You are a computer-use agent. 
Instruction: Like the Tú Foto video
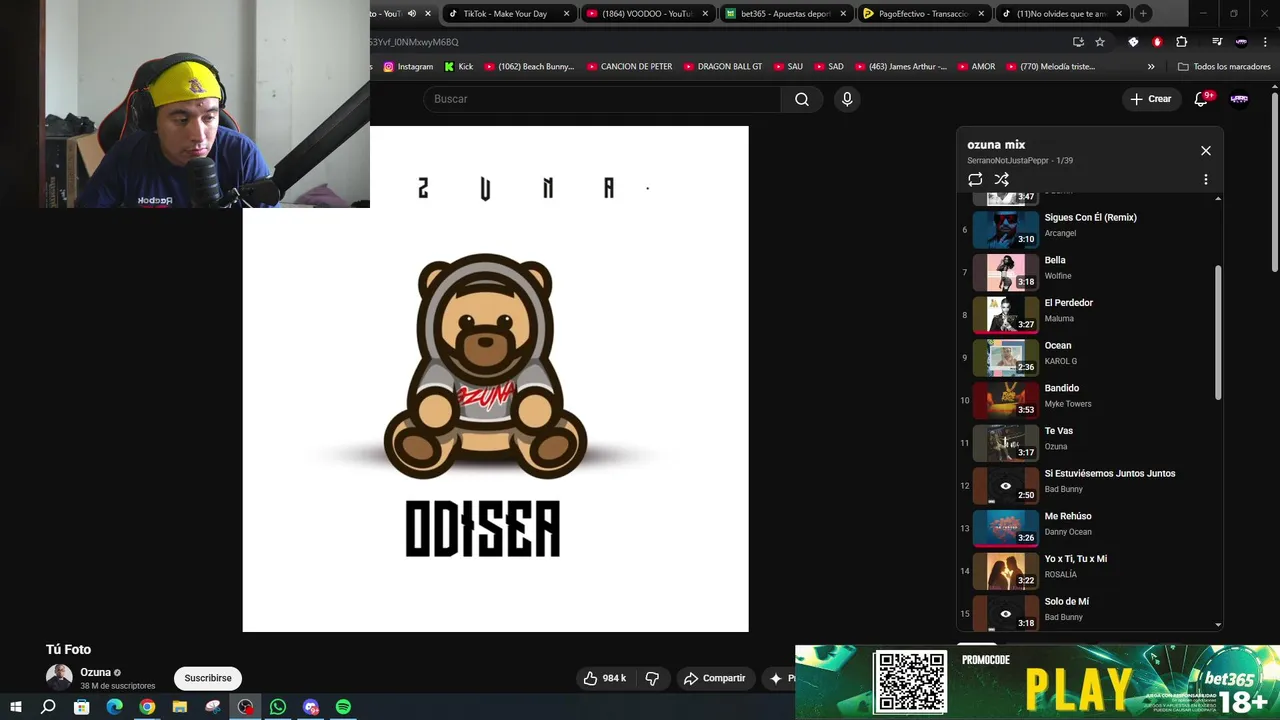pos(605,678)
